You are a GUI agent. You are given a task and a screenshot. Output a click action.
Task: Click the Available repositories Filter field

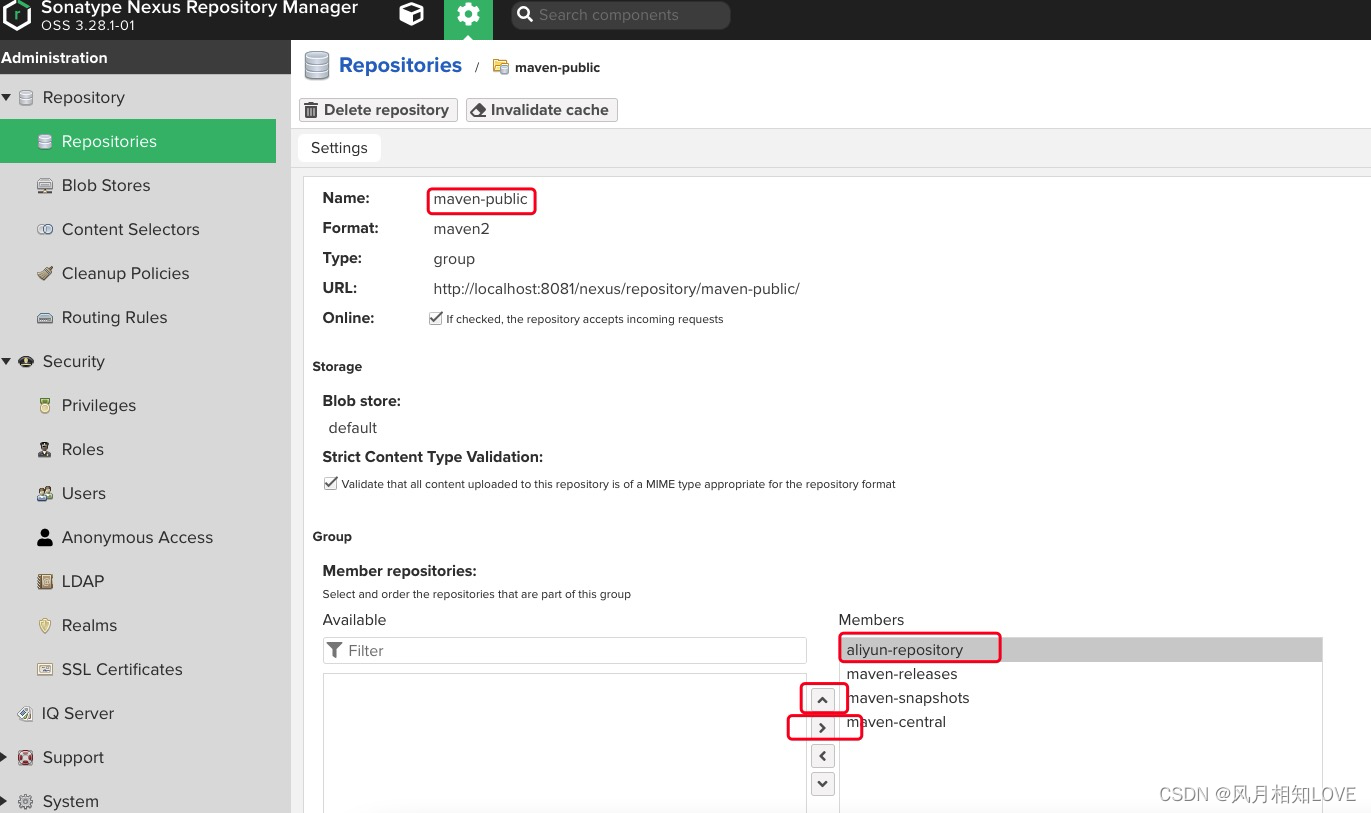coord(564,650)
